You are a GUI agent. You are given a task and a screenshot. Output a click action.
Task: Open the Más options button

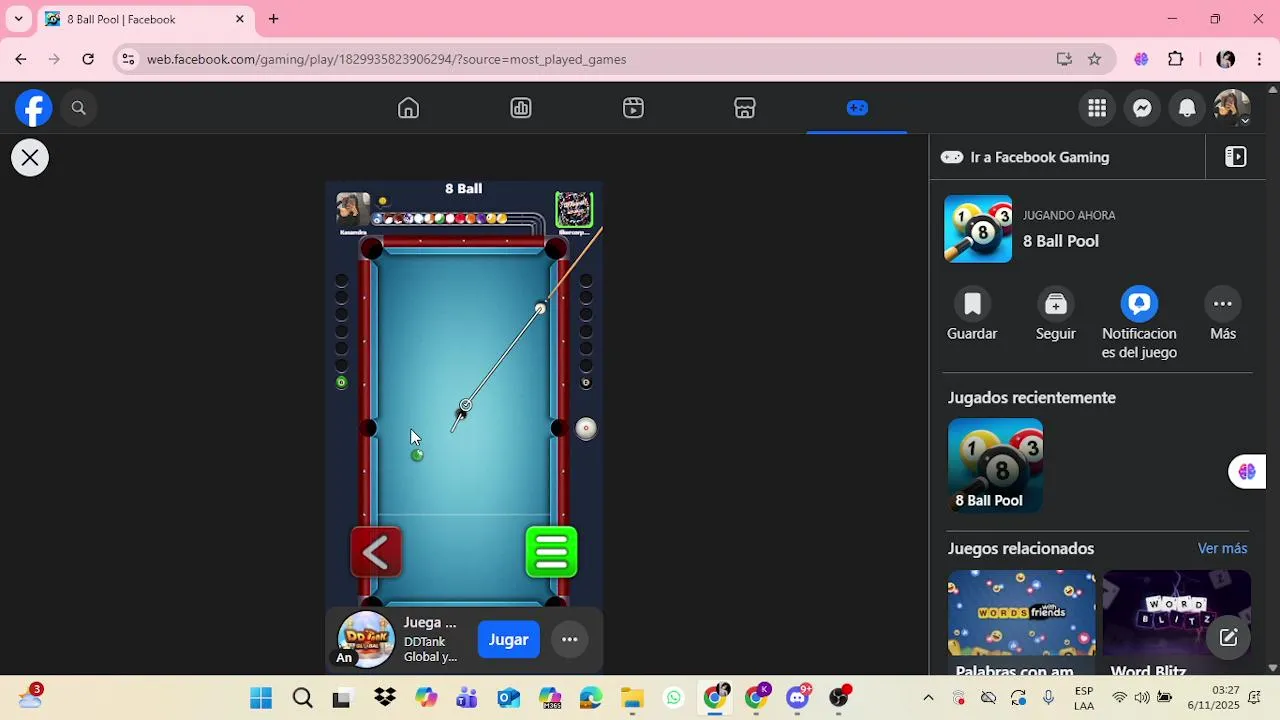click(x=1223, y=314)
